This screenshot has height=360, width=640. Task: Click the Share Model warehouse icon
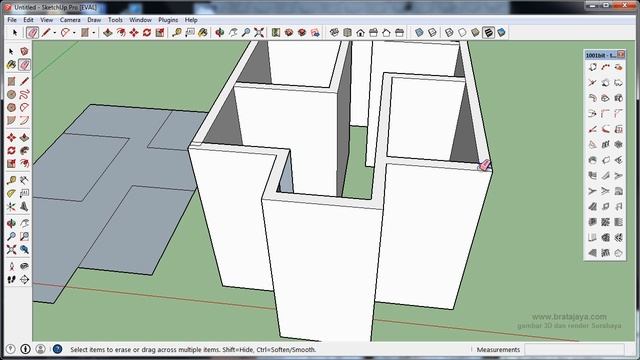tap(302, 33)
